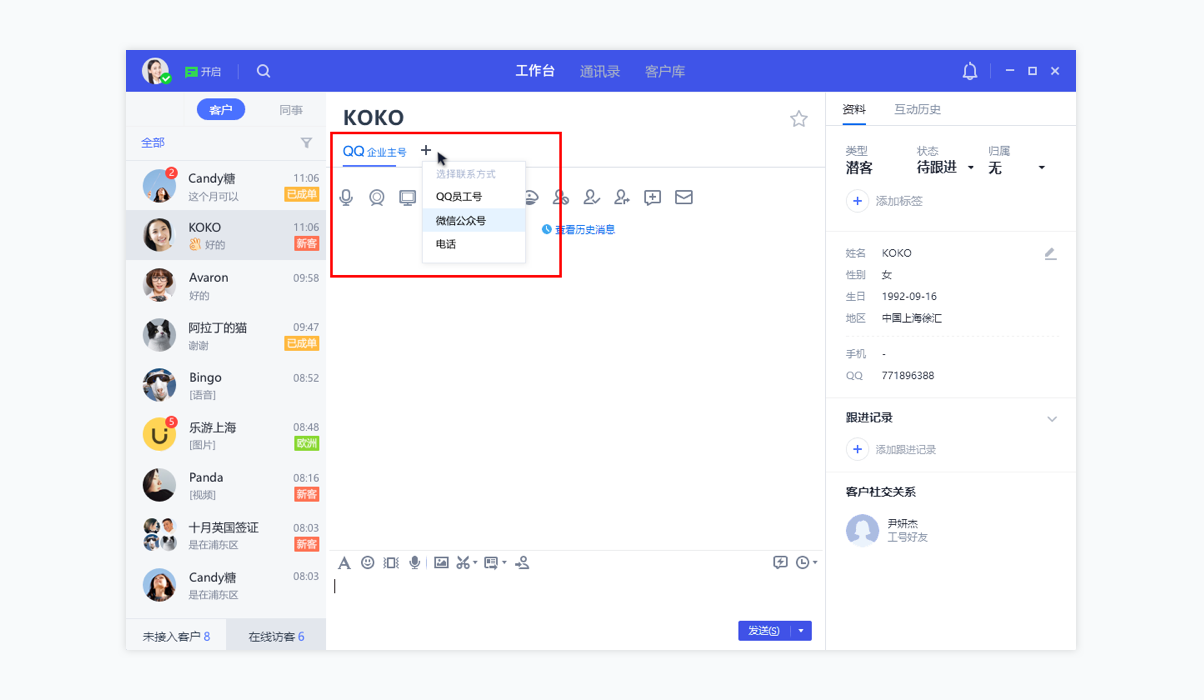Send the message with 发送(S)
1204x700 pixels.
point(764,631)
